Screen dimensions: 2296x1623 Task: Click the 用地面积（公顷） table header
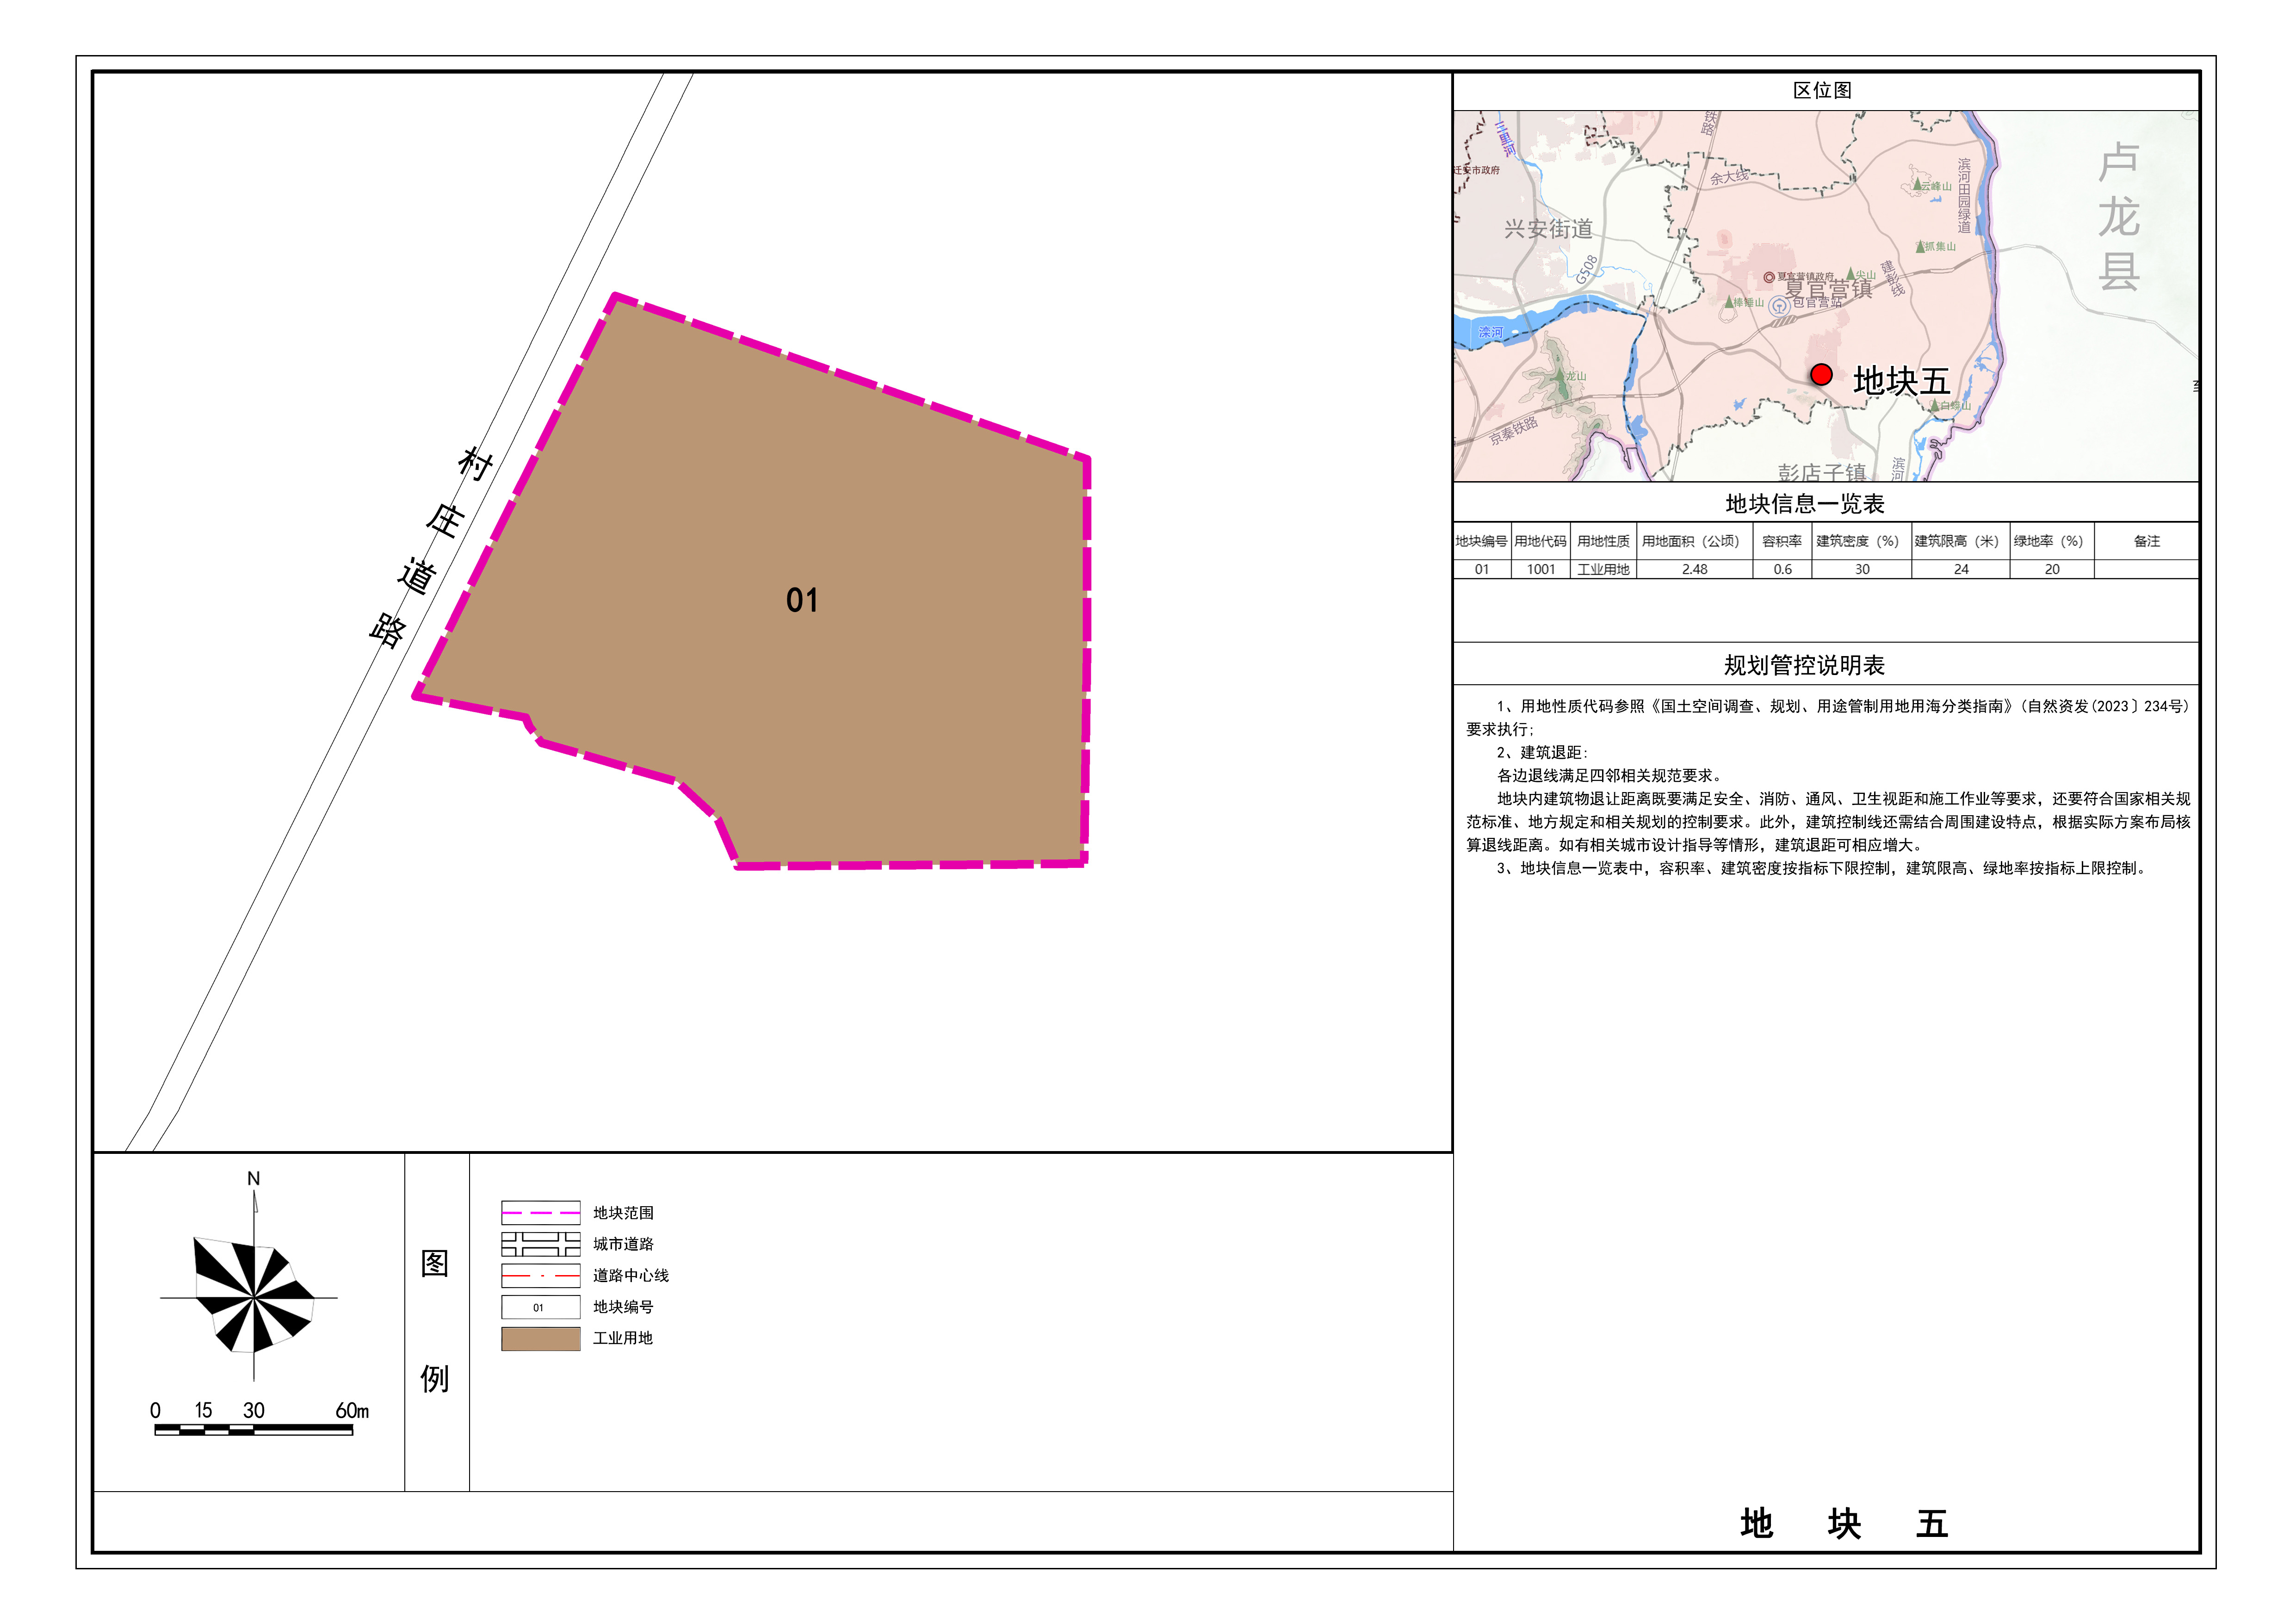click(1694, 541)
